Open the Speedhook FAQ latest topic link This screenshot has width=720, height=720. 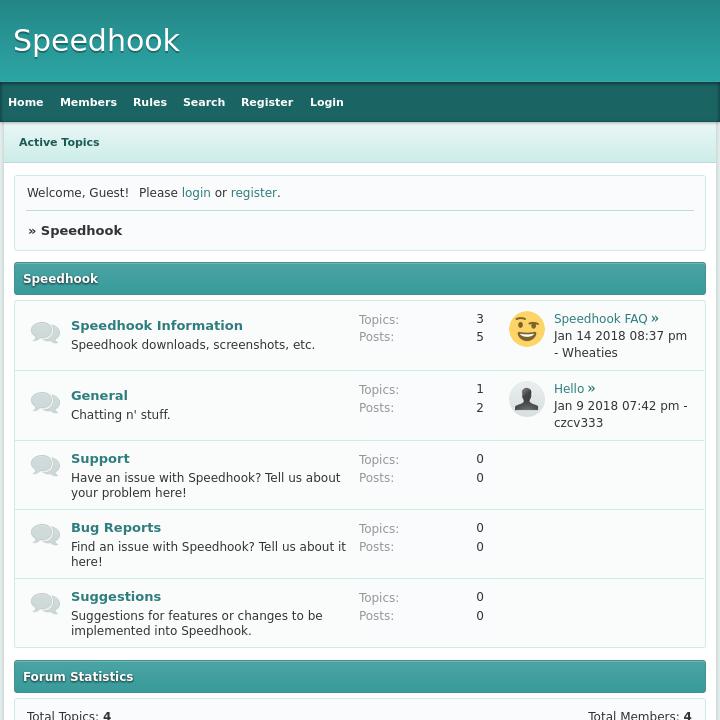click(600, 319)
